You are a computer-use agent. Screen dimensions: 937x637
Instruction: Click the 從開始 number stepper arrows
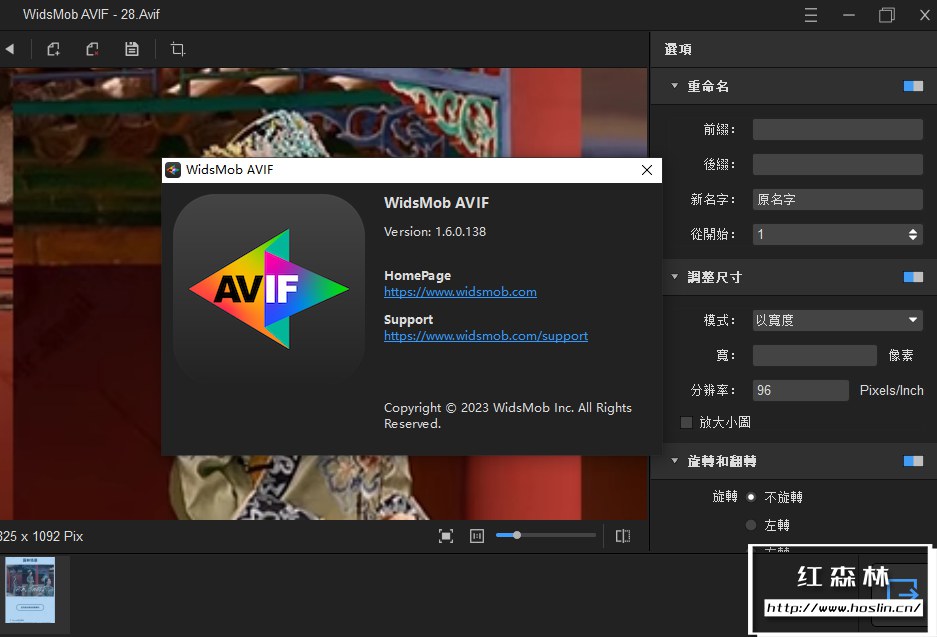coord(912,234)
